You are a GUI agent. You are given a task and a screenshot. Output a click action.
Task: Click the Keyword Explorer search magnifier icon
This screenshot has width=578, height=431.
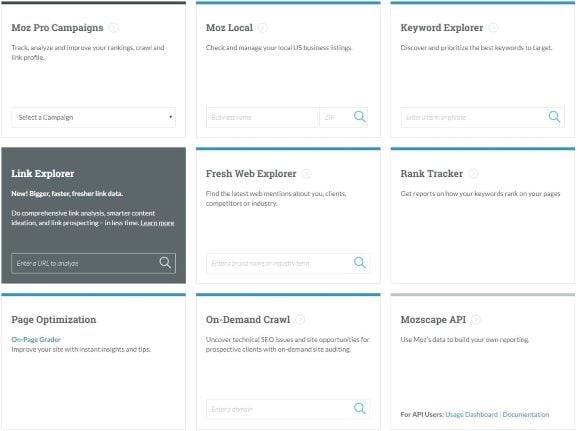pyautogui.click(x=554, y=117)
